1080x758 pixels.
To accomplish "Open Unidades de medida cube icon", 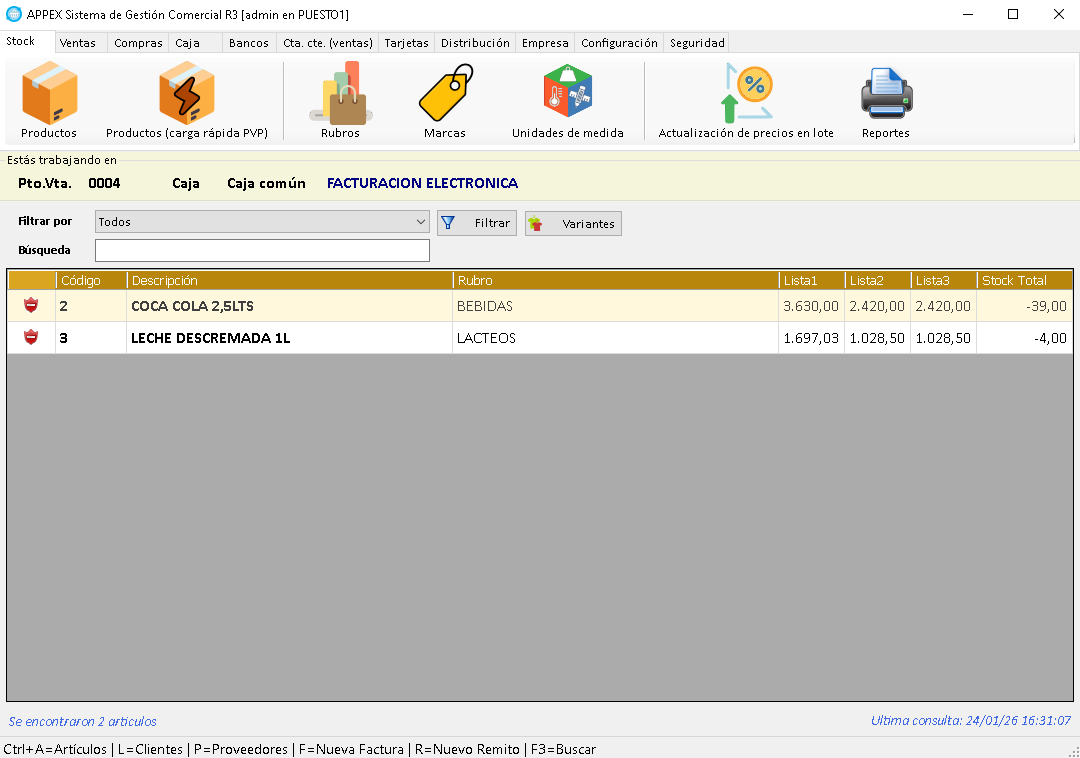I will point(567,94).
